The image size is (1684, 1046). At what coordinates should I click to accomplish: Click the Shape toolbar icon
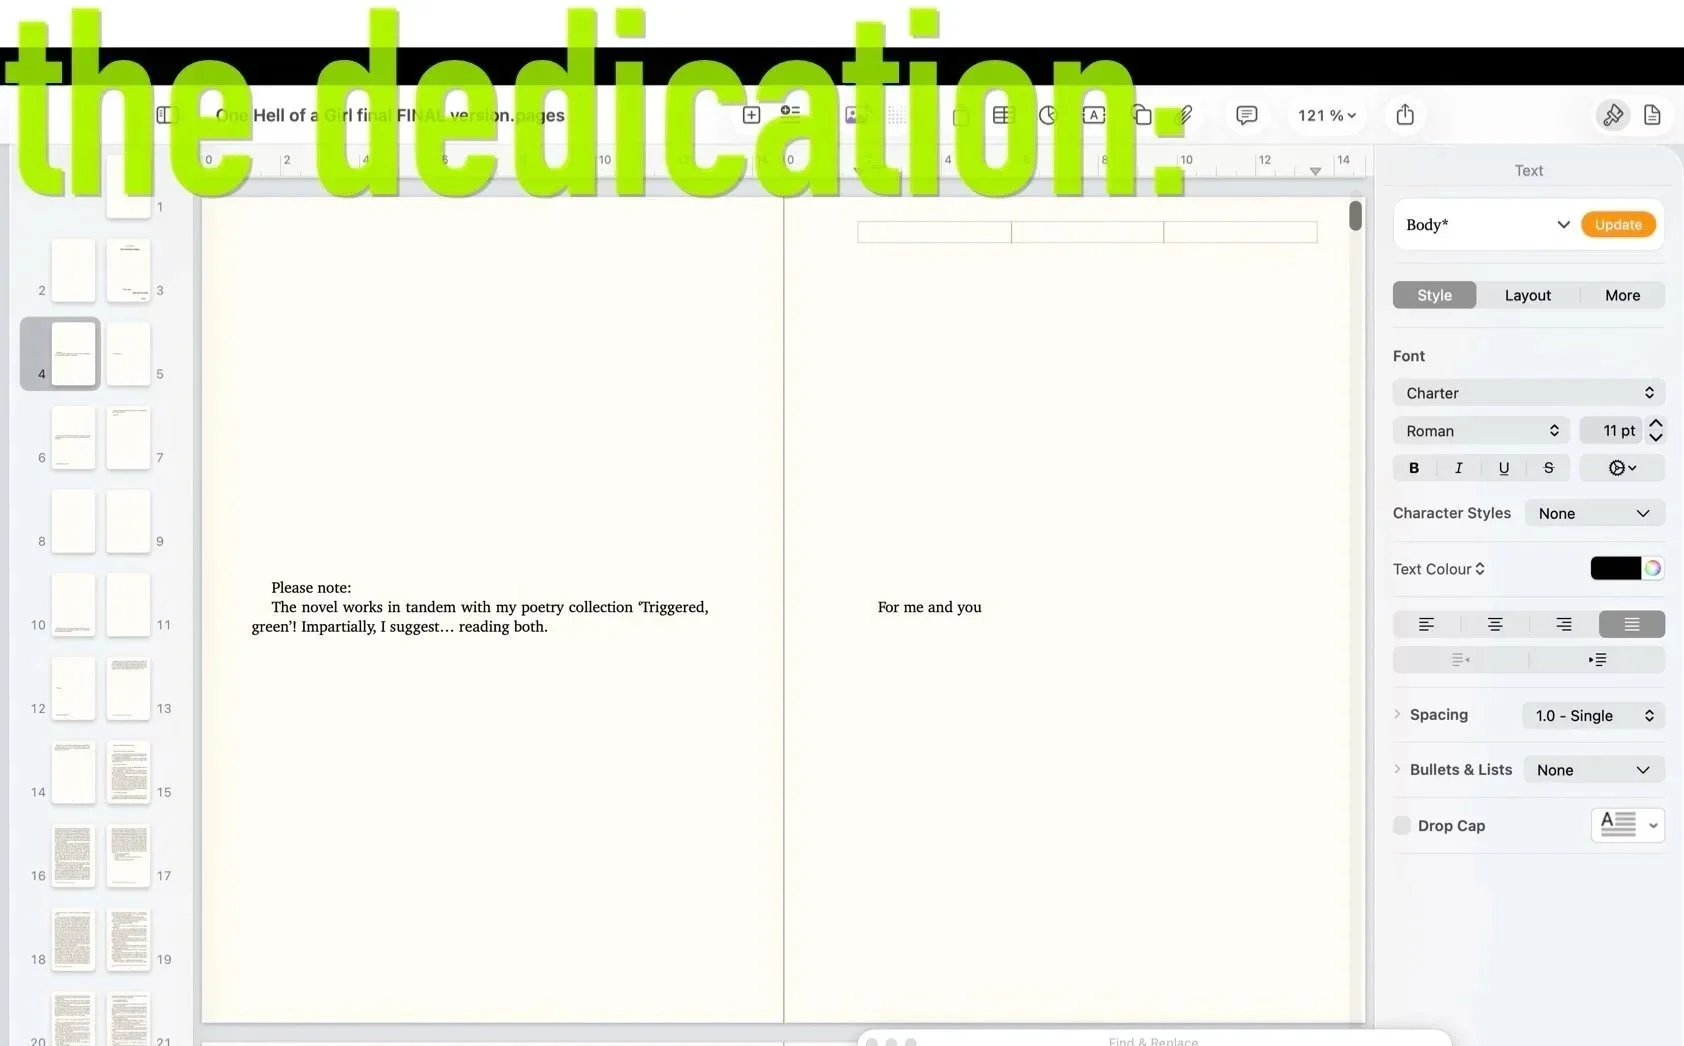pyautogui.click(x=1141, y=115)
